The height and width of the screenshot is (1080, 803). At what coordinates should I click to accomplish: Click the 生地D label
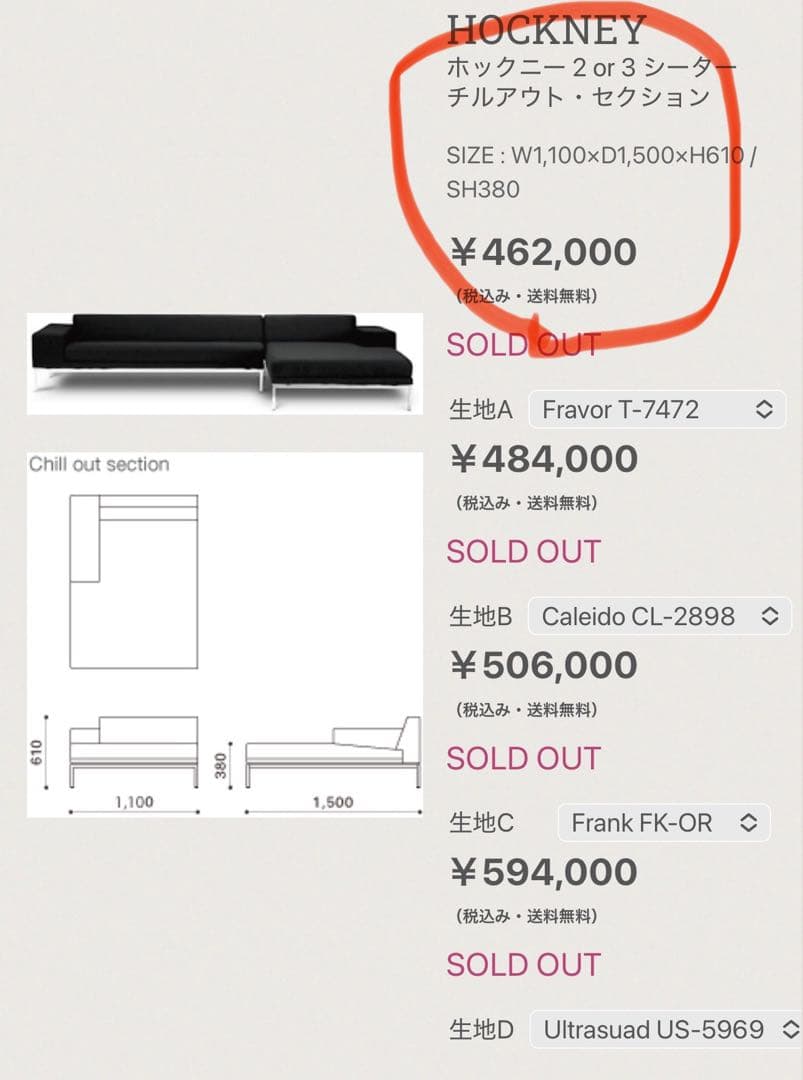coord(481,1030)
